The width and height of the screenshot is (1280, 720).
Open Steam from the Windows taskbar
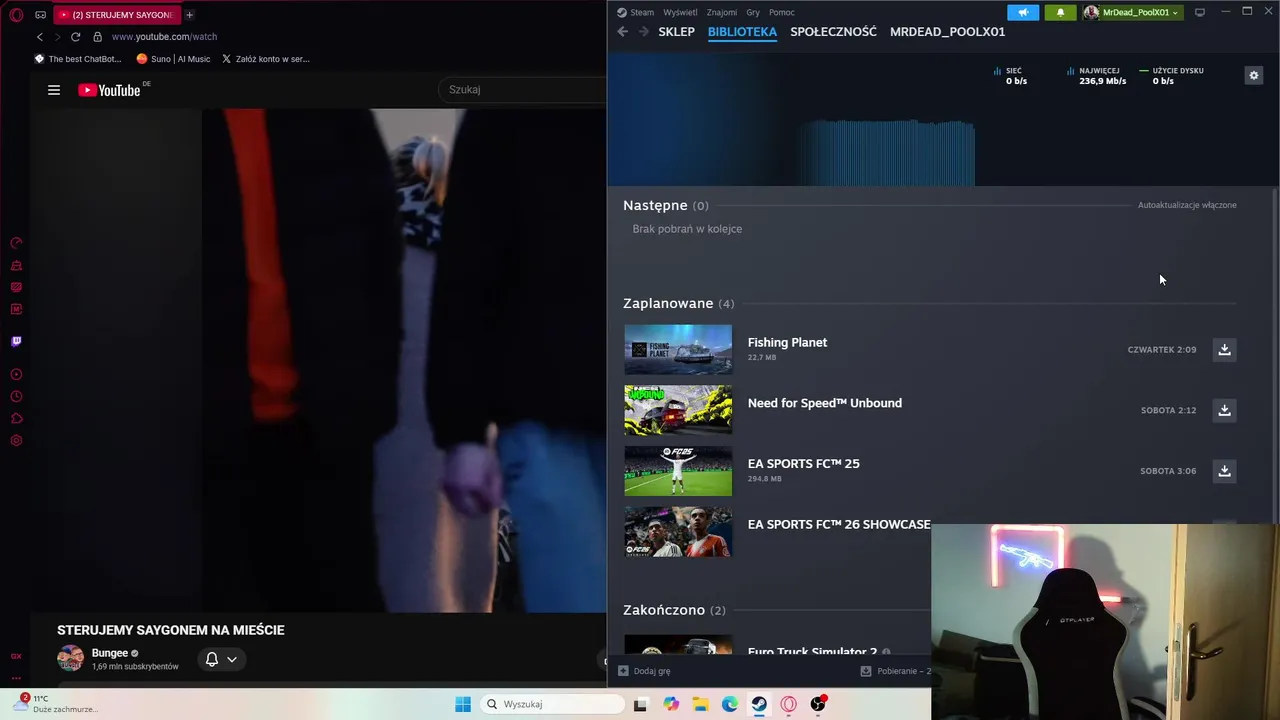click(759, 704)
